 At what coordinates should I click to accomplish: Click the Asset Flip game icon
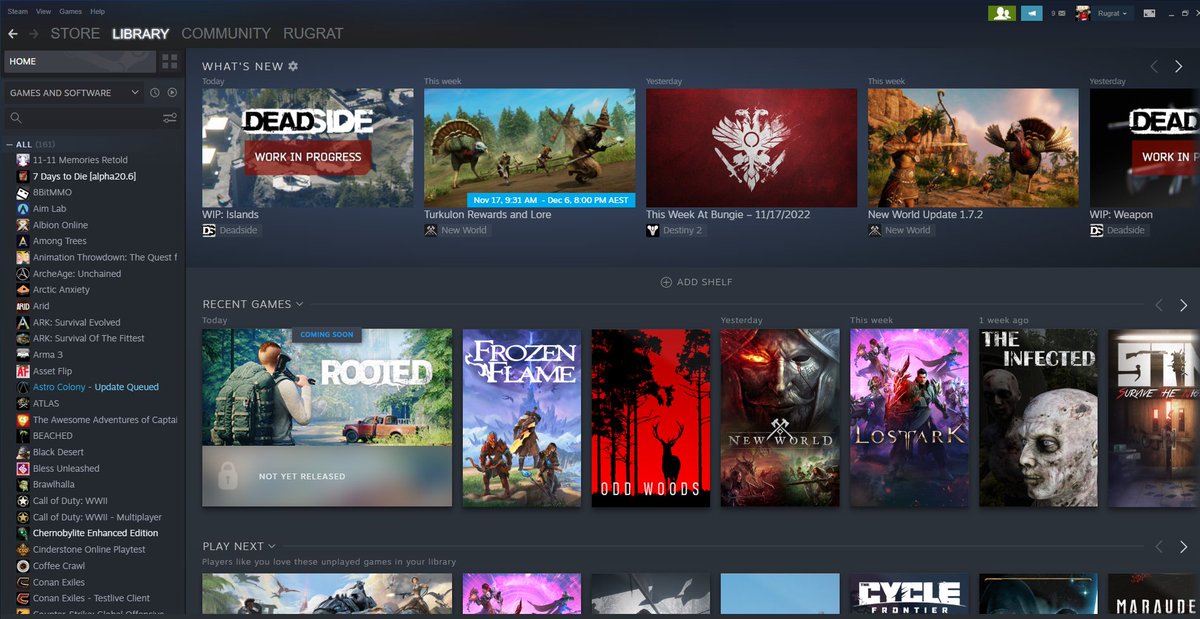(23, 371)
